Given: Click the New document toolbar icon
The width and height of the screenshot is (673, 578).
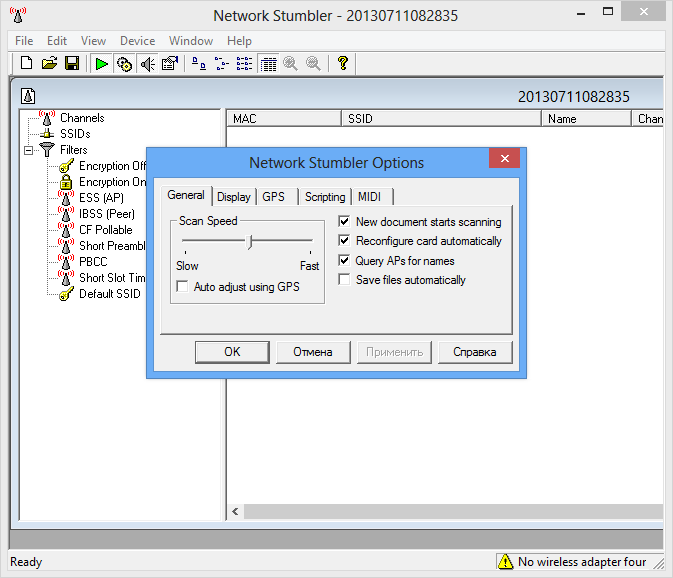Looking at the screenshot, I should [x=27, y=64].
